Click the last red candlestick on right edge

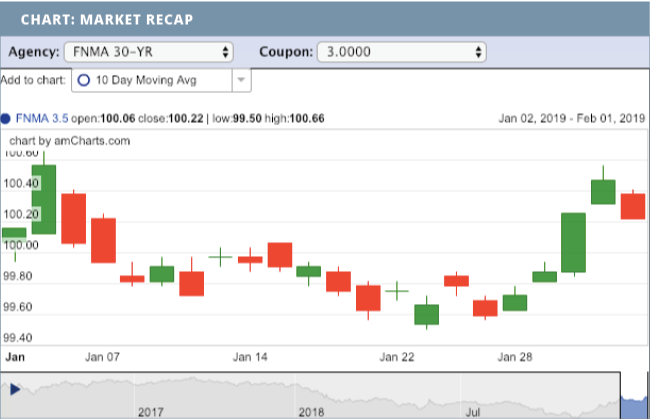(633, 206)
